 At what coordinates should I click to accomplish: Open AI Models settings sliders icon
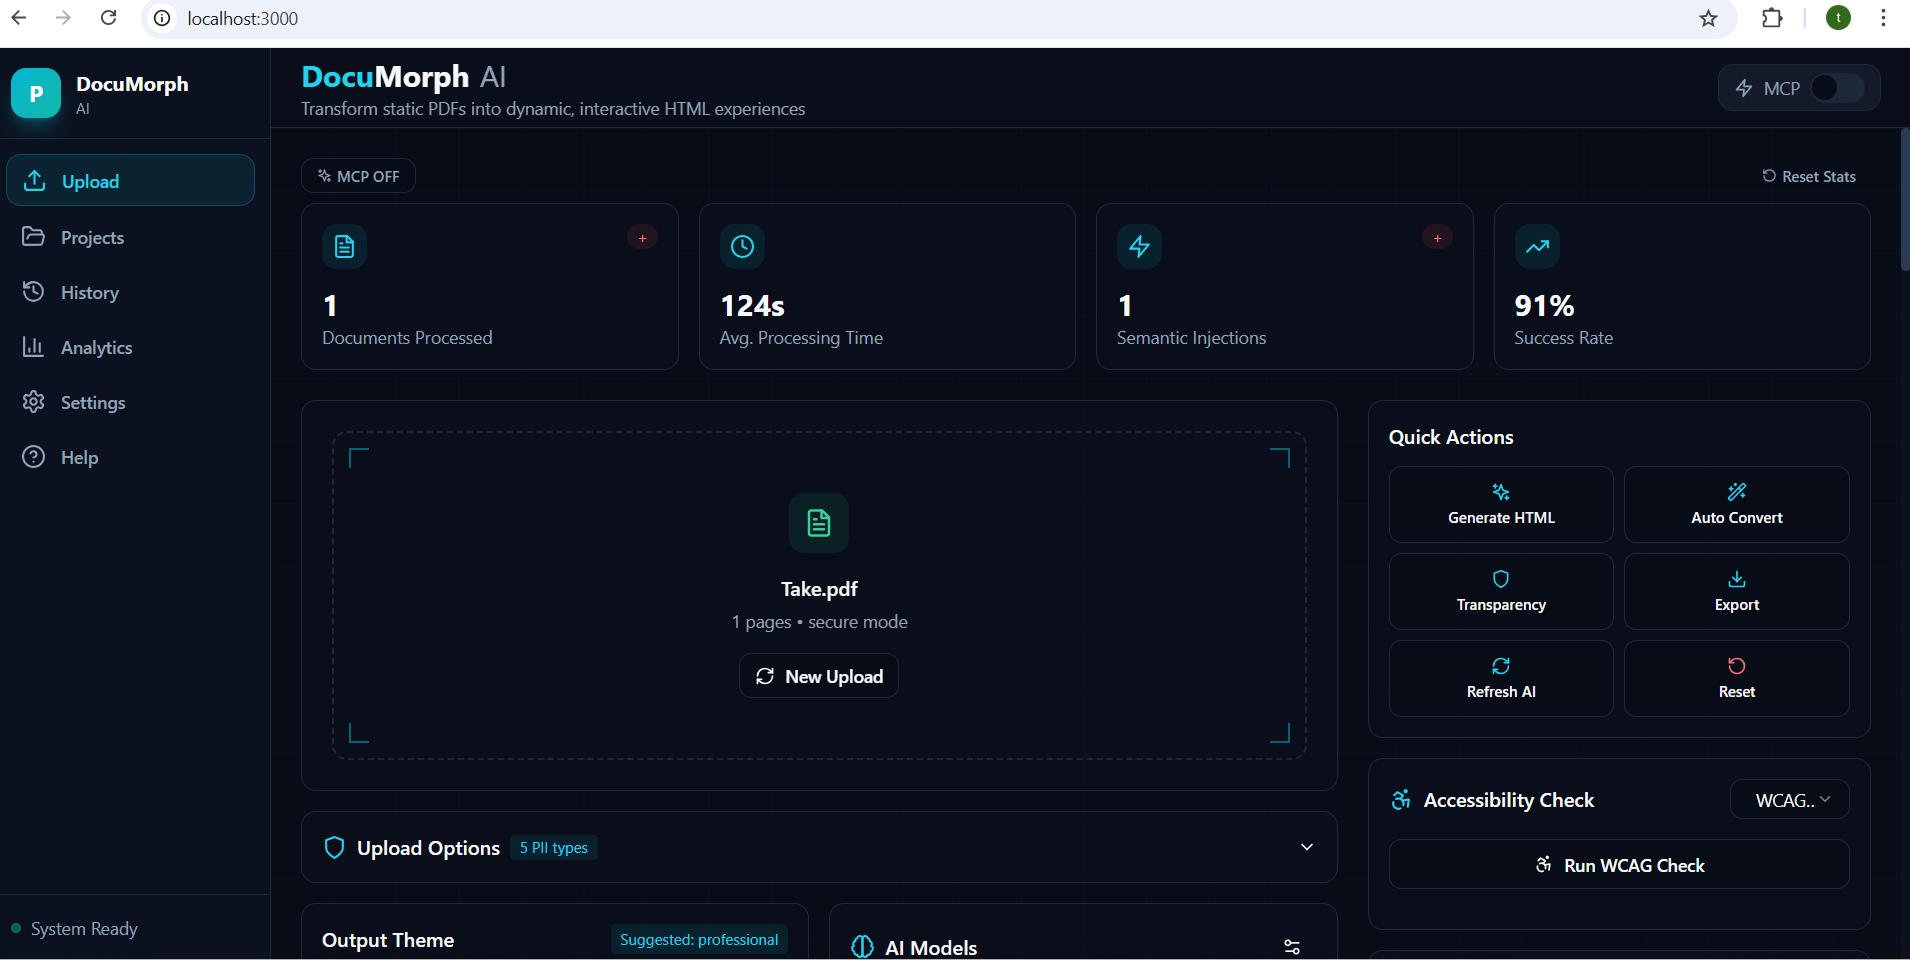coord(1292,947)
